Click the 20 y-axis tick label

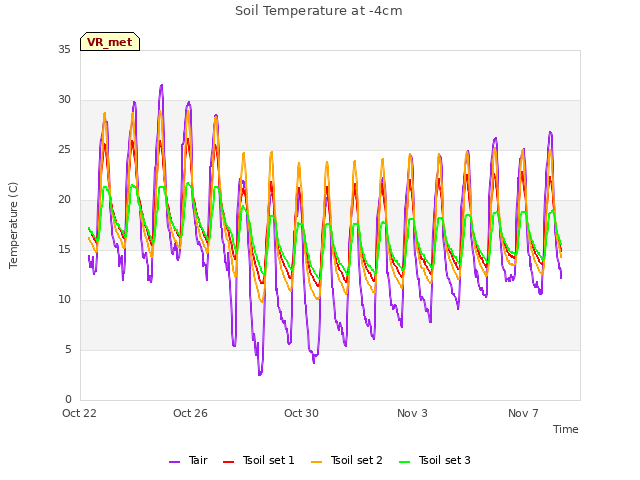point(64,200)
